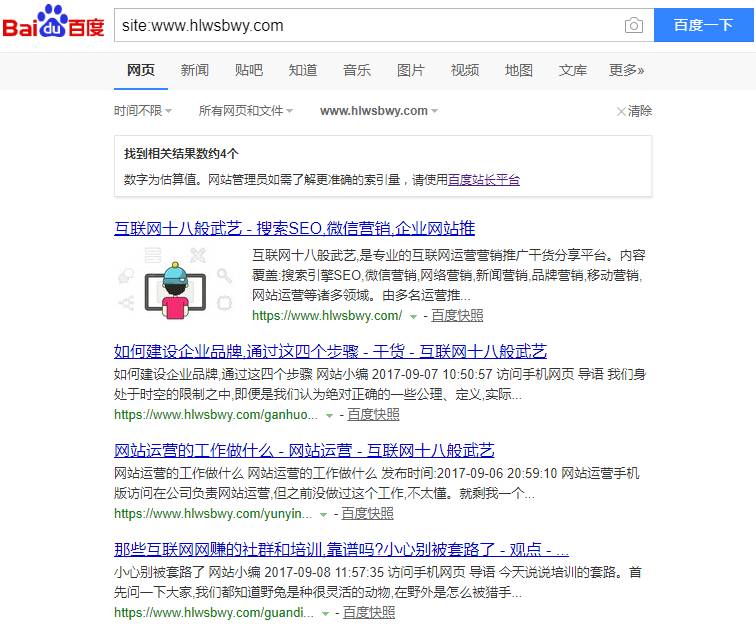
Task: Click the hlwsbwy.com/guandi... green URL
Action: (x=214, y=612)
